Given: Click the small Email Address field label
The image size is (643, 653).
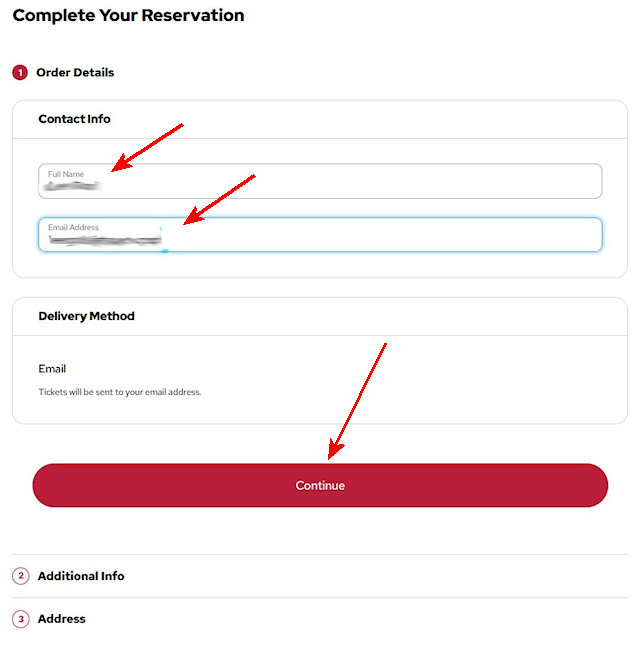Looking at the screenshot, I should 73,227.
